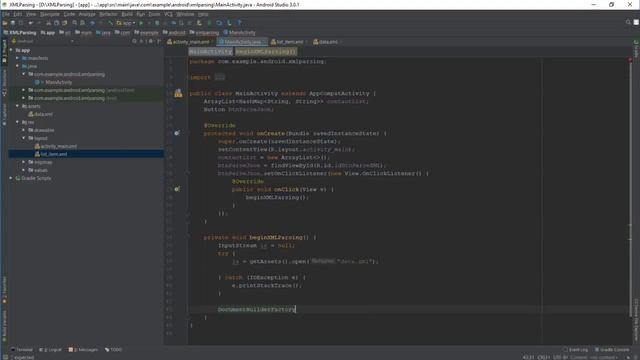Open the VCS menu
This screenshot has width=640, height=360.
point(168,14)
